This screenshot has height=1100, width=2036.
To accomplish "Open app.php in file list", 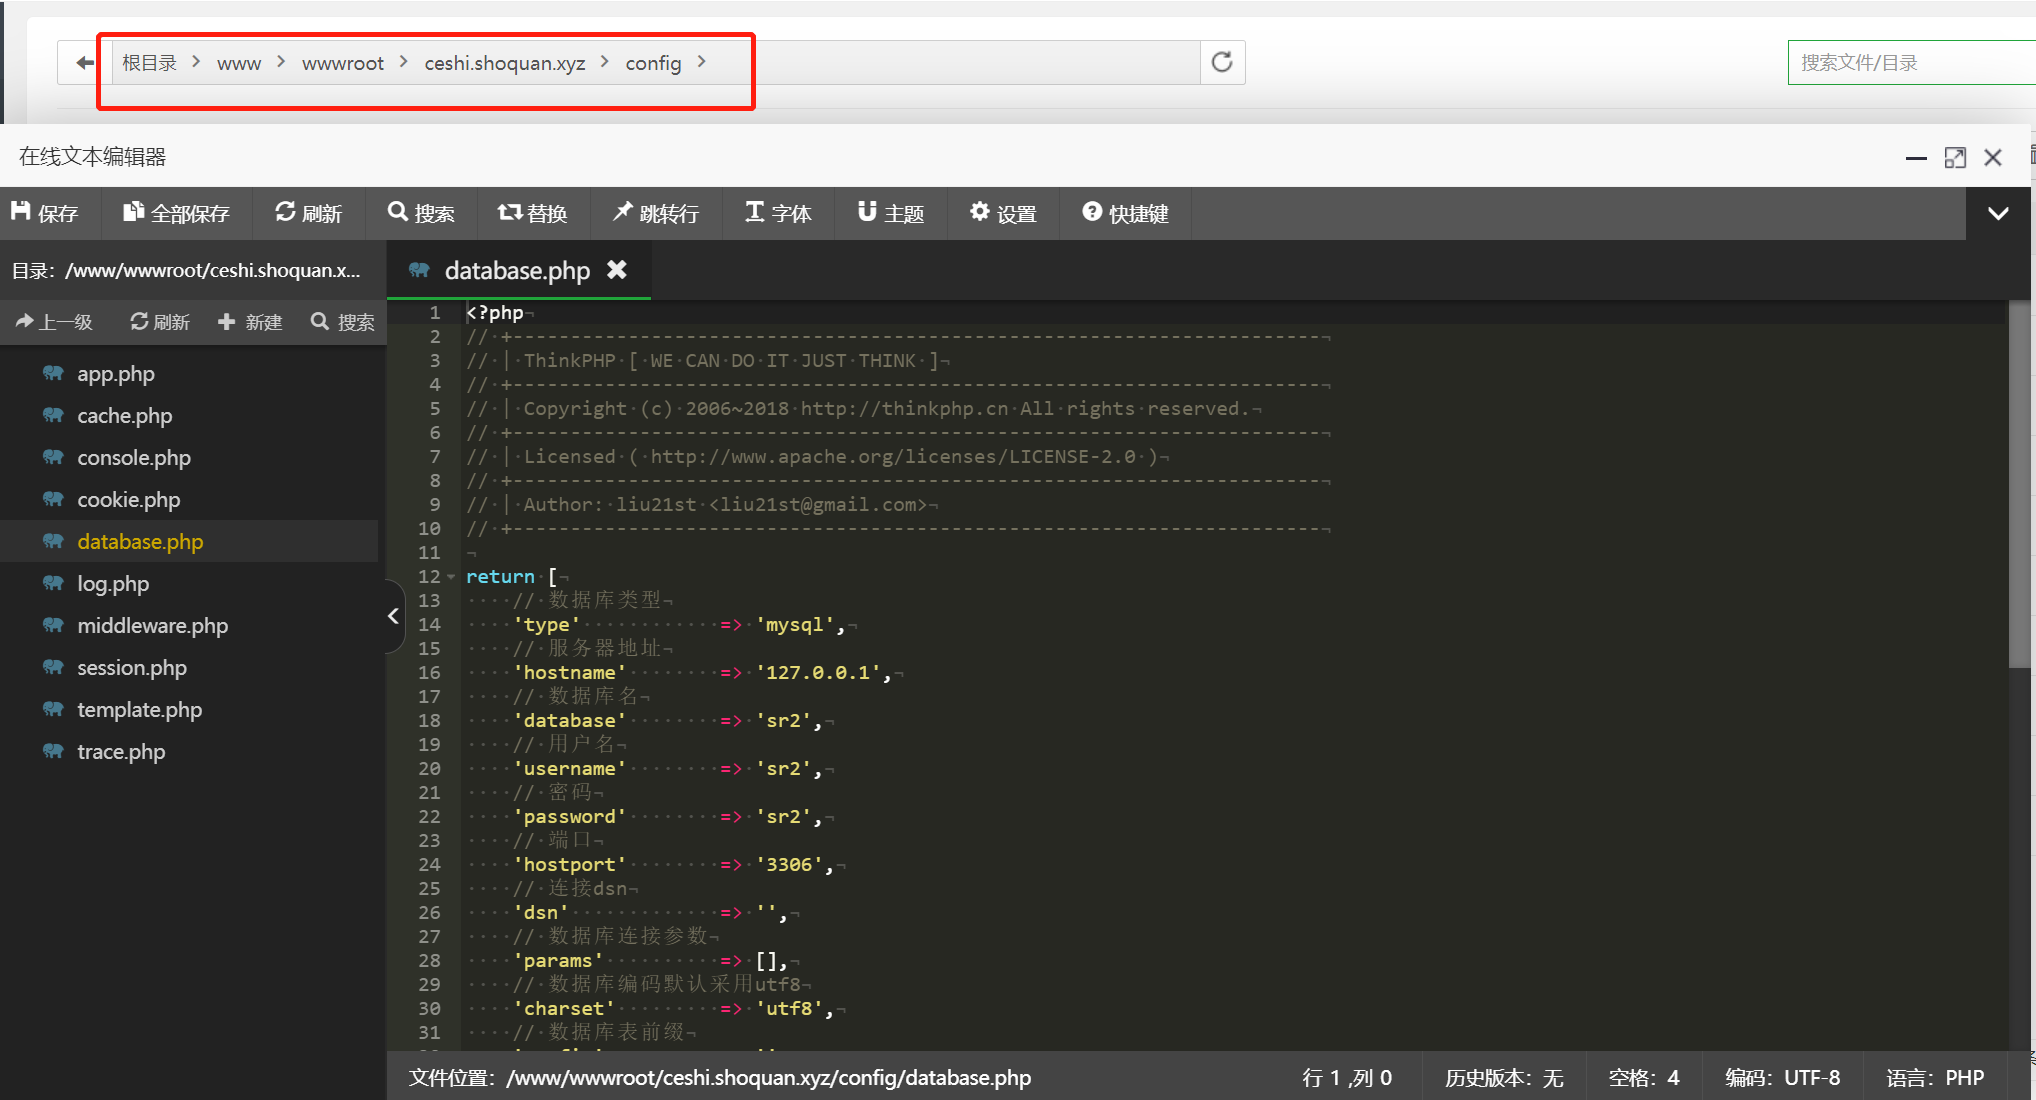I will click(x=116, y=374).
